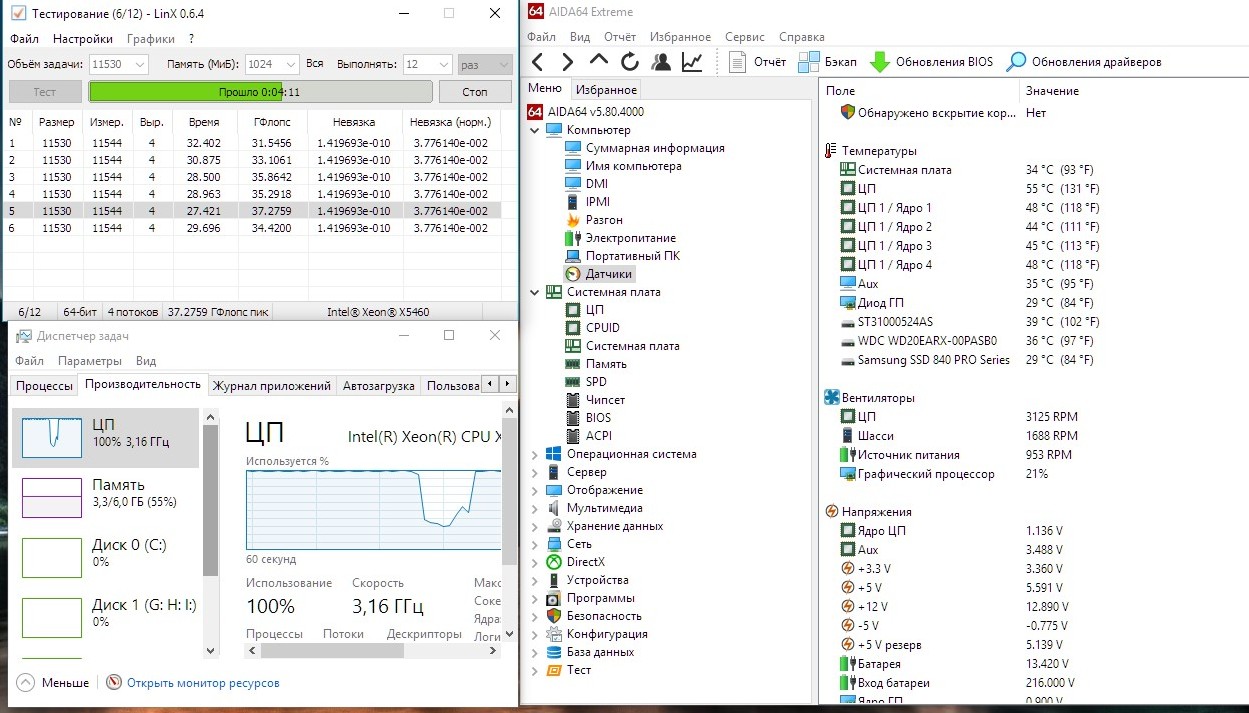Collapse the Компьютер tree node
1249x713 pixels.
coord(535,130)
